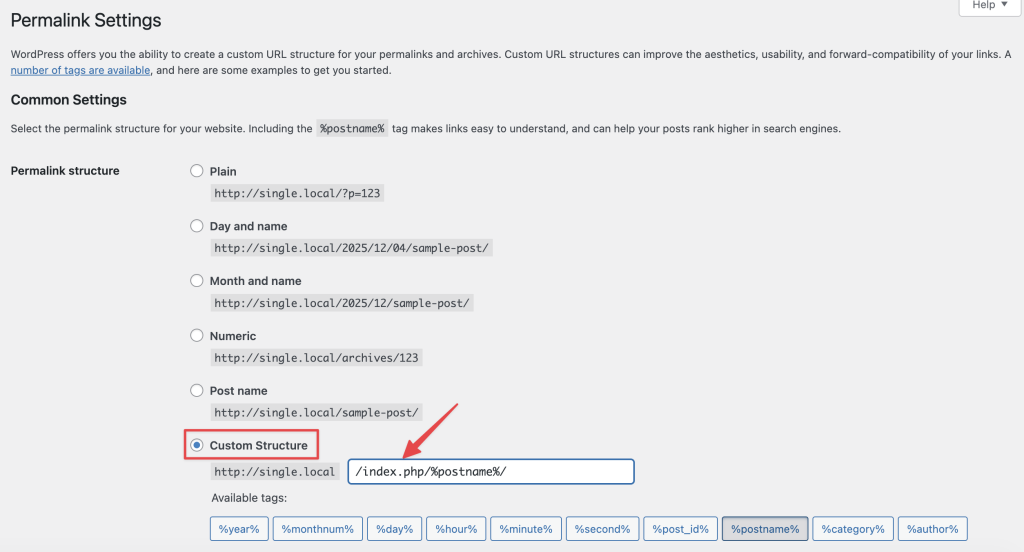Click the %postname% code in the description
The width and height of the screenshot is (1024, 552).
click(x=352, y=129)
